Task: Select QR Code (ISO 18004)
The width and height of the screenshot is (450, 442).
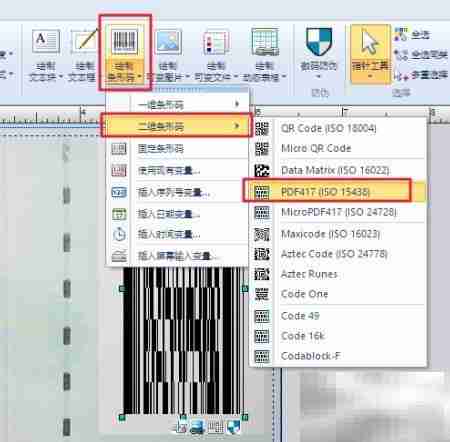Action: 339,129
